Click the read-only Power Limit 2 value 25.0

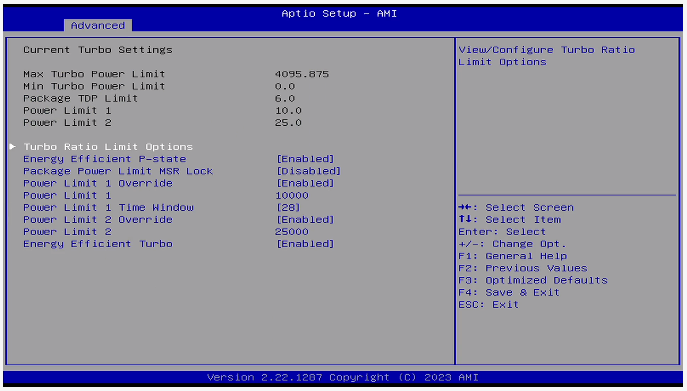tap(288, 123)
